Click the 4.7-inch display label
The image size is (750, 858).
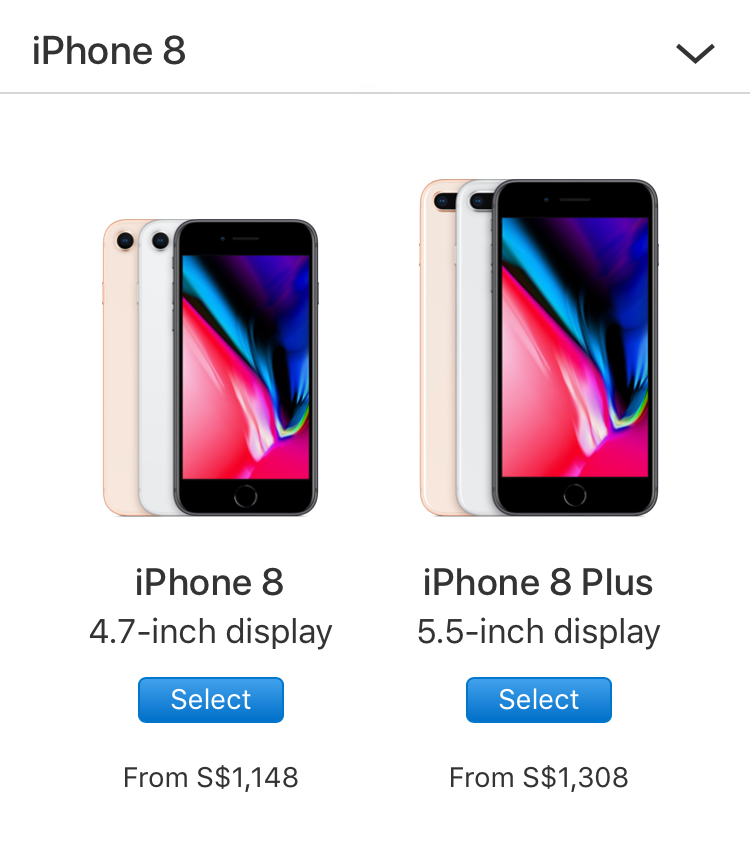coord(211,632)
